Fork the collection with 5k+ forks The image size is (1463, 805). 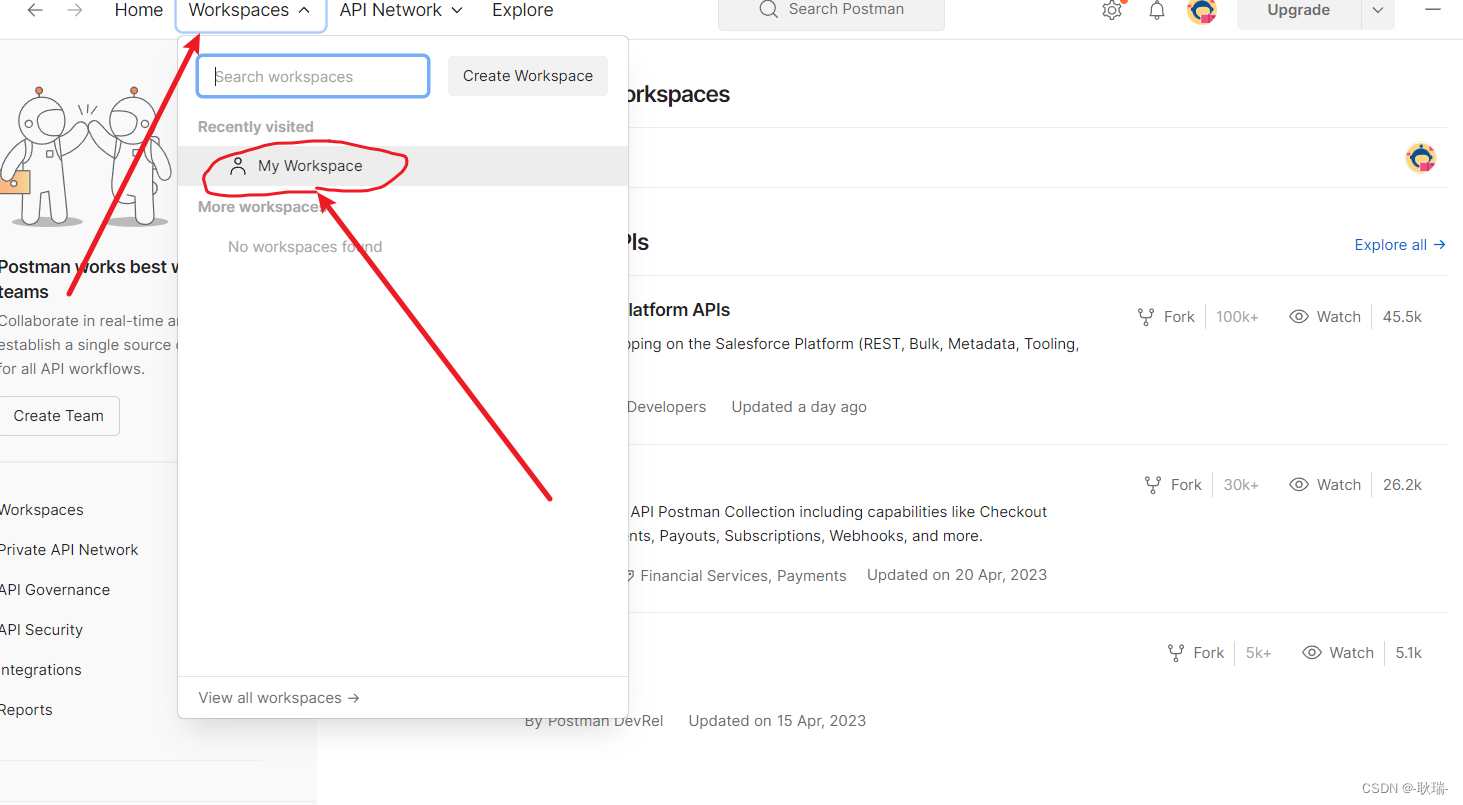point(1196,653)
